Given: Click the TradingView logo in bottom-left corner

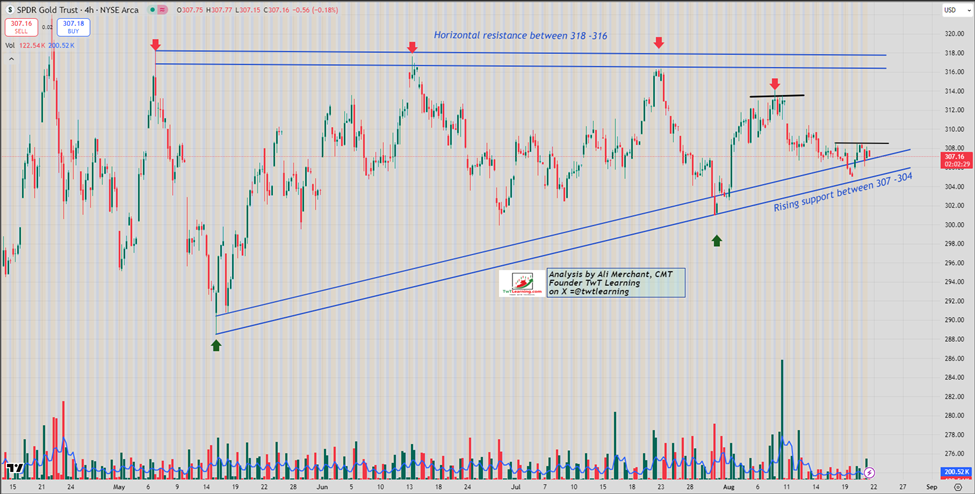Looking at the screenshot, I should tap(14, 468).
